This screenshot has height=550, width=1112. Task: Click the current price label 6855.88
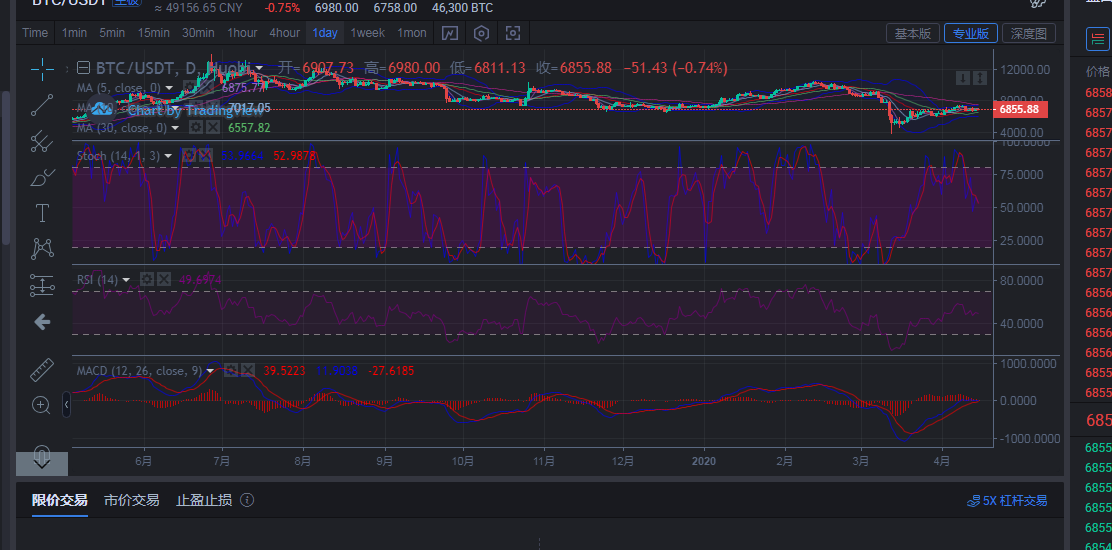click(1020, 109)
